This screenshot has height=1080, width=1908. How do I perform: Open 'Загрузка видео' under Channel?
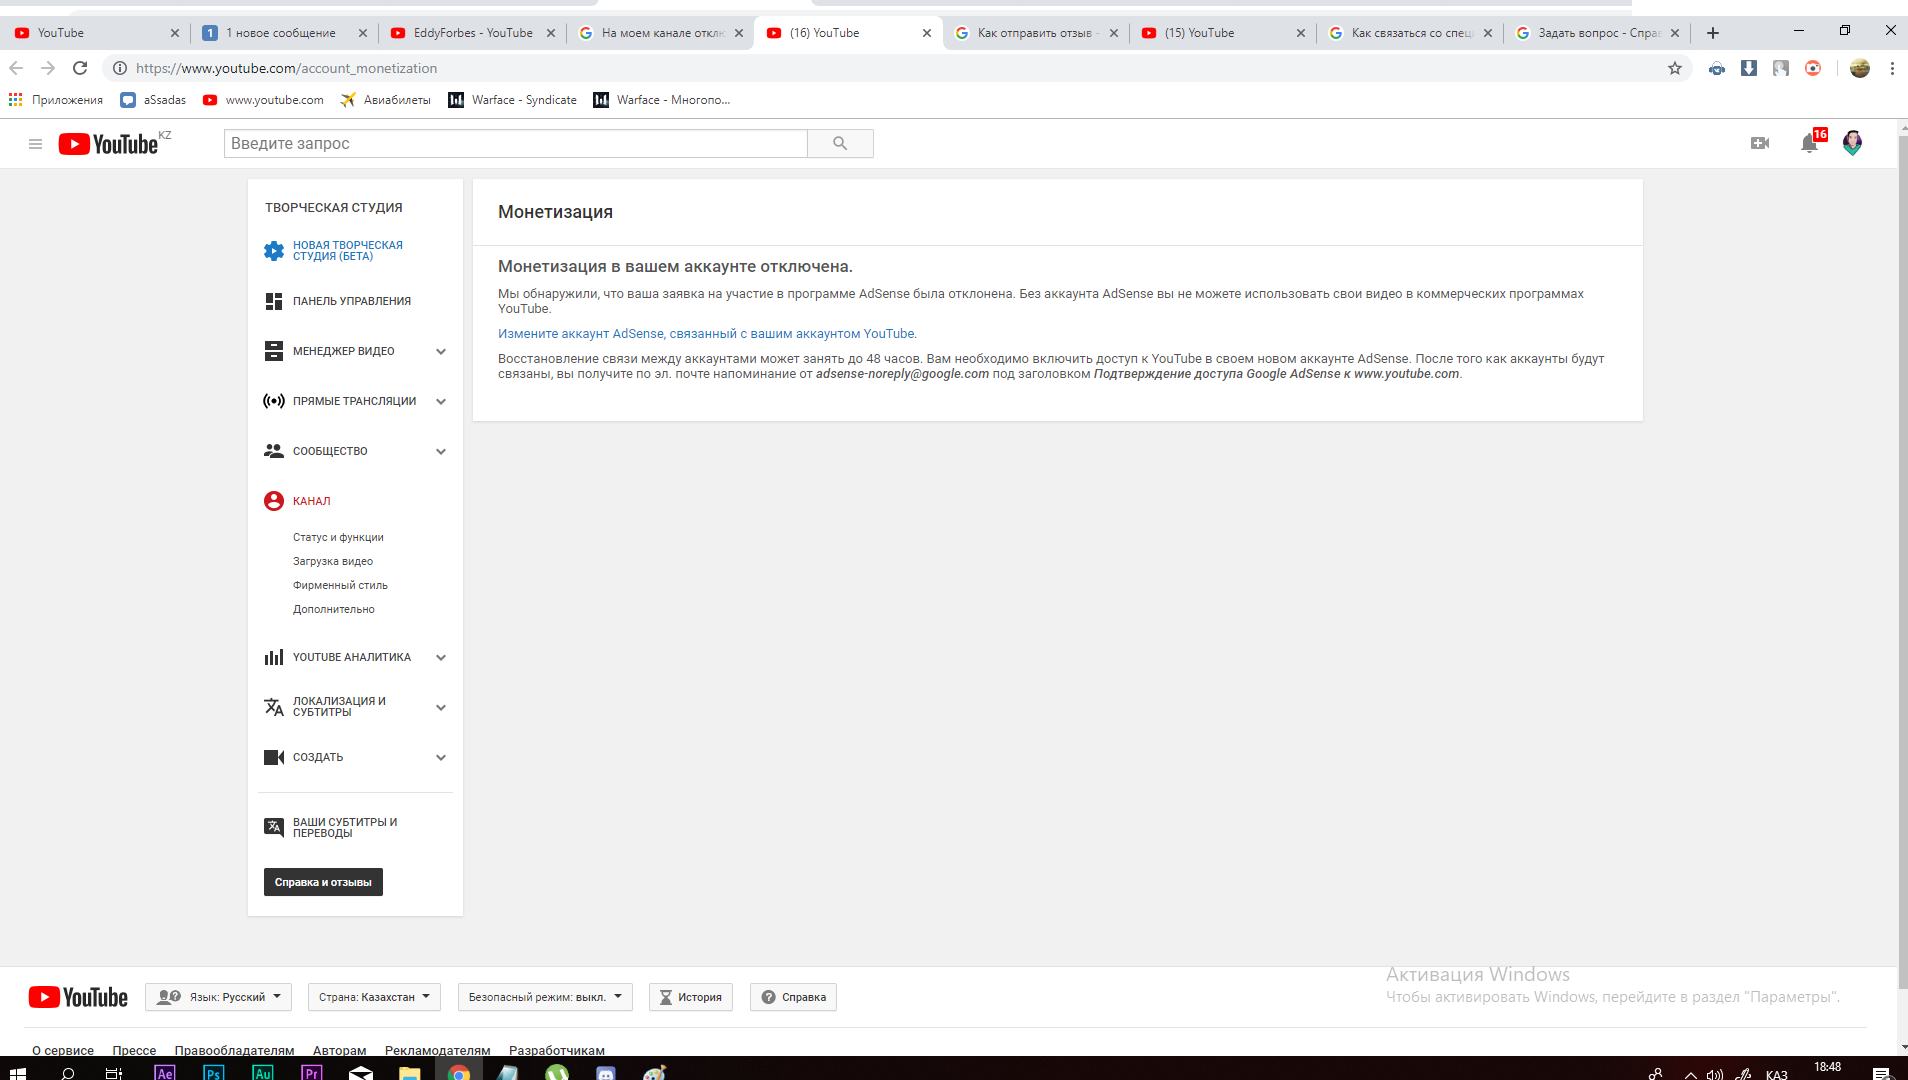point(333,561)
